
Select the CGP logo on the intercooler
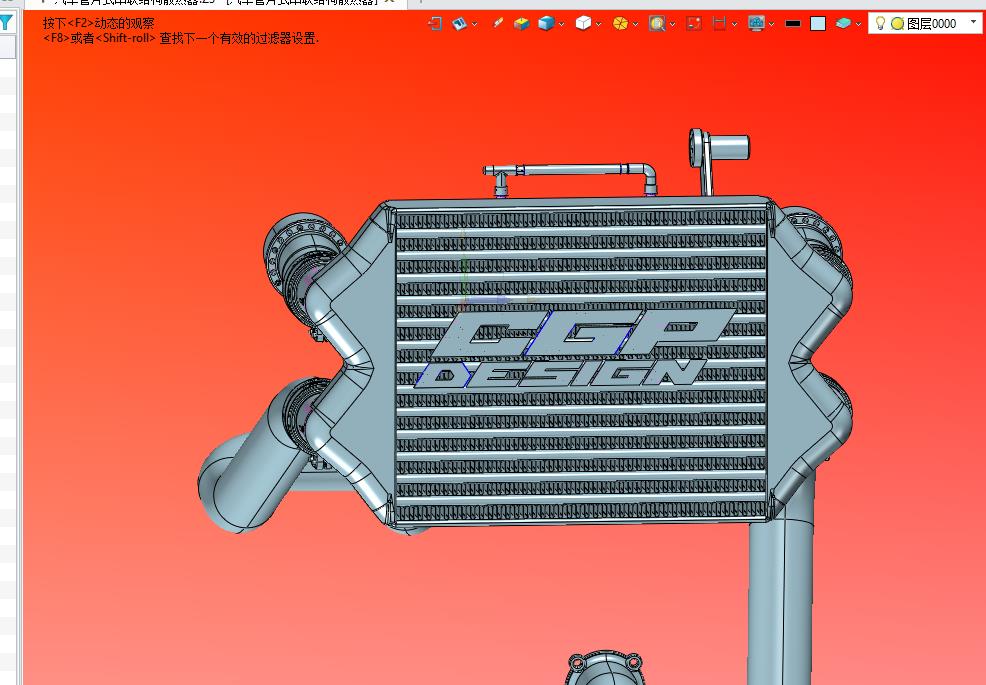(x=583, y=333)
